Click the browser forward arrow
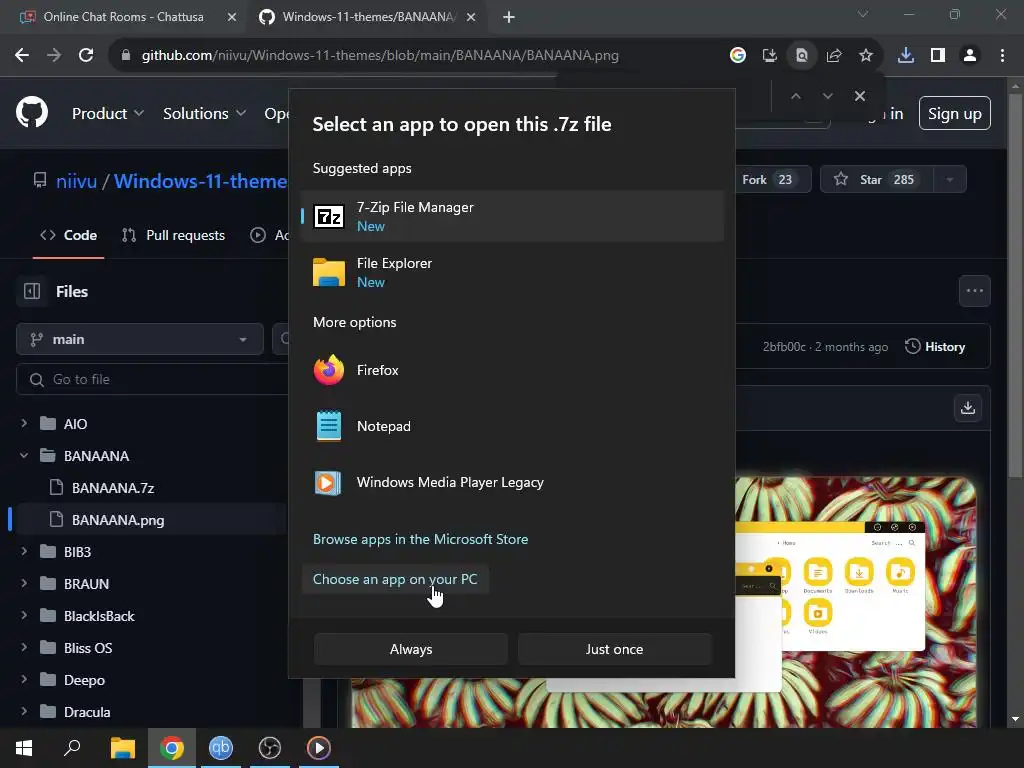The height and width of the screenshot is (768, 1024). [54, 56]
